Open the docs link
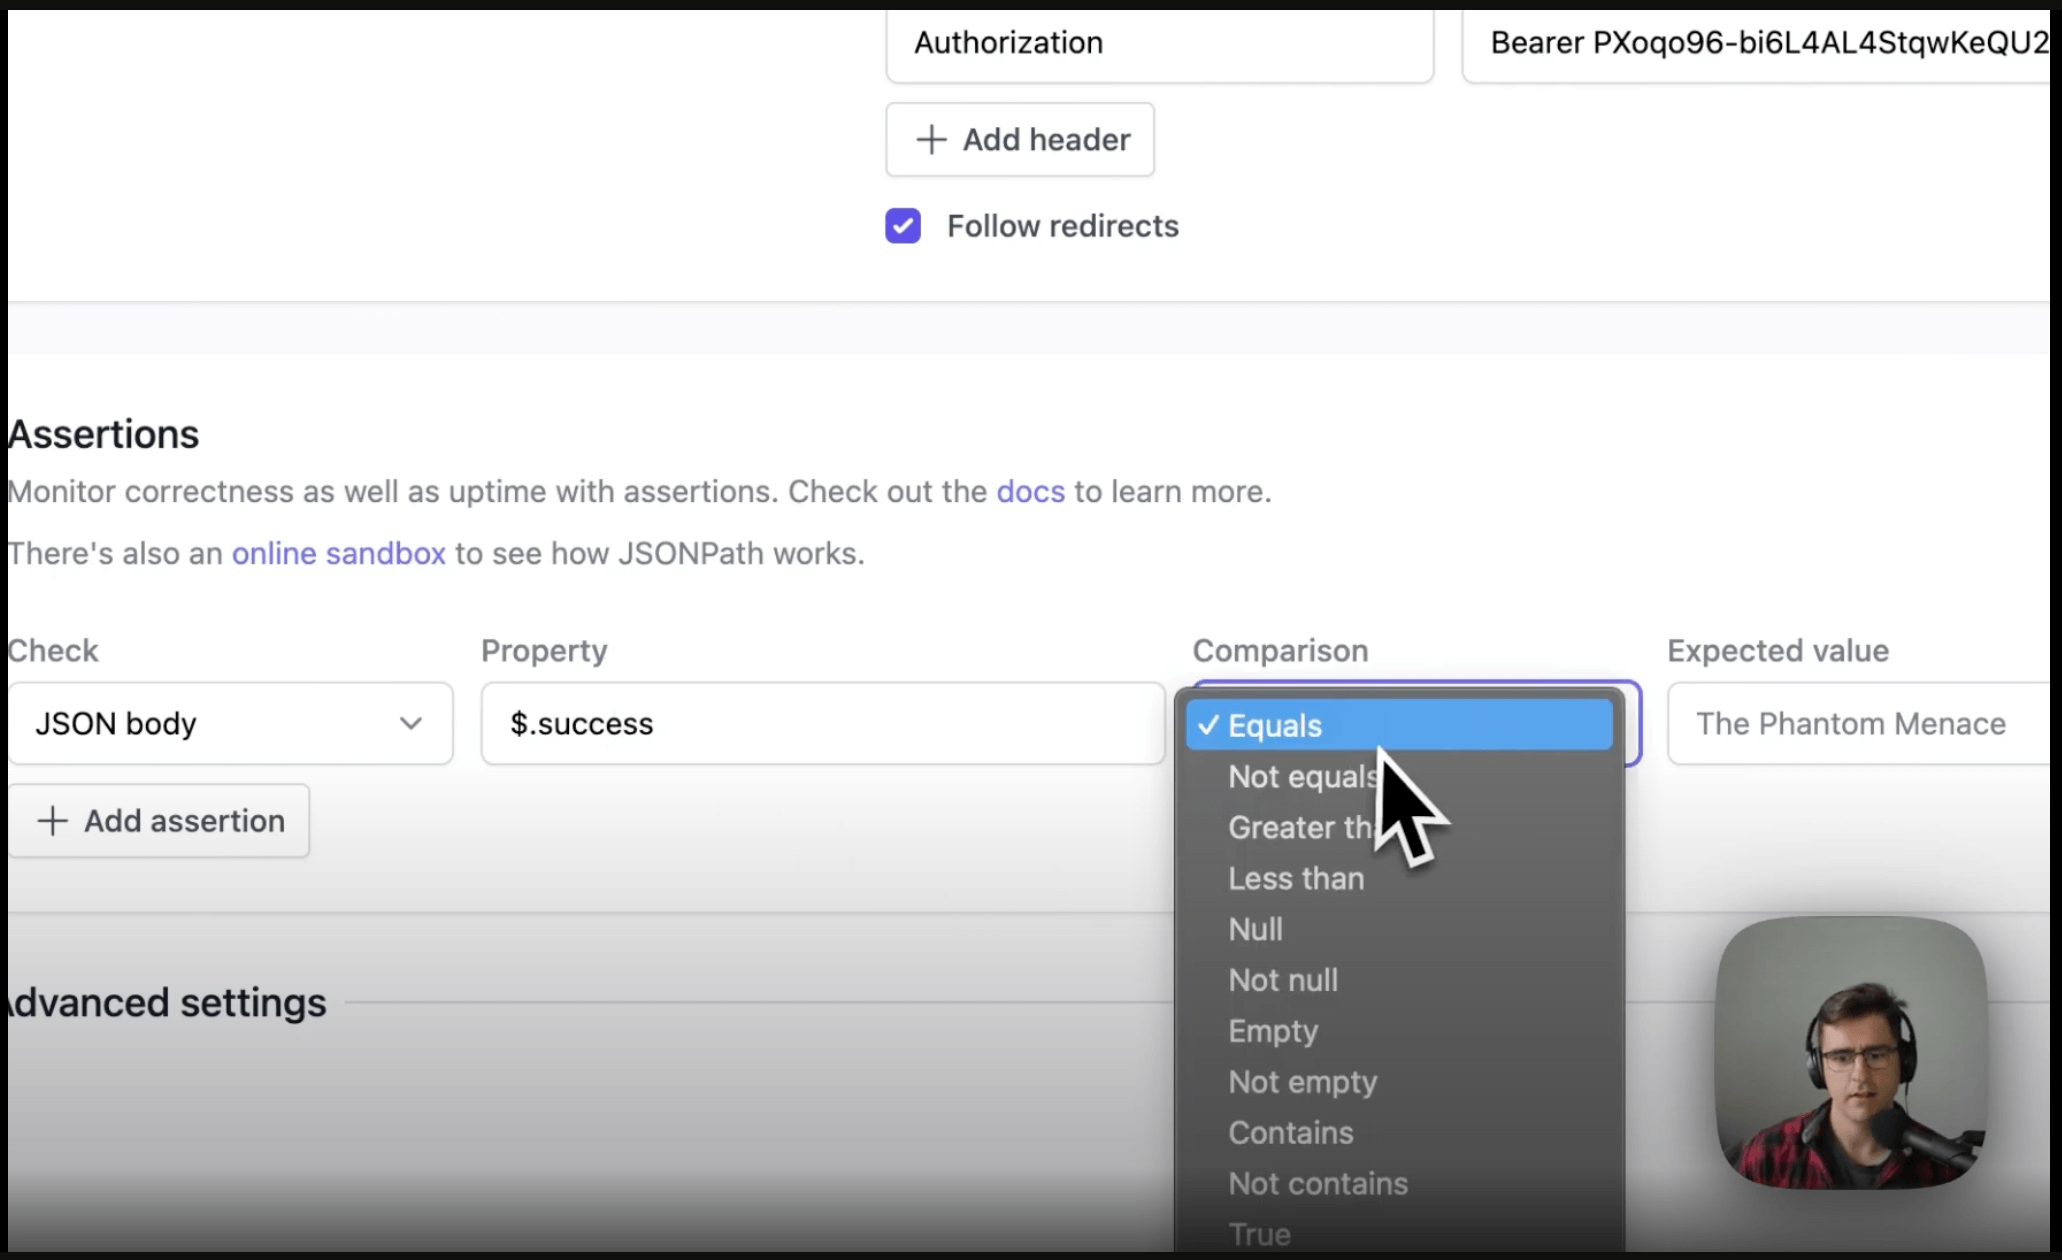2062x1260 pixels. pyautogui.click(x=1029, y=491)
